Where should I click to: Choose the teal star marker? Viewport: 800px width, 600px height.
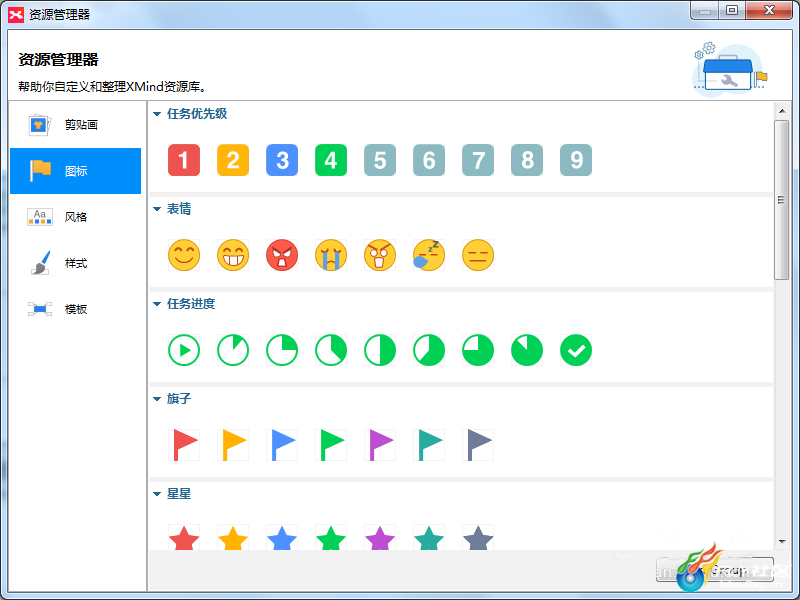coord(429,537)
